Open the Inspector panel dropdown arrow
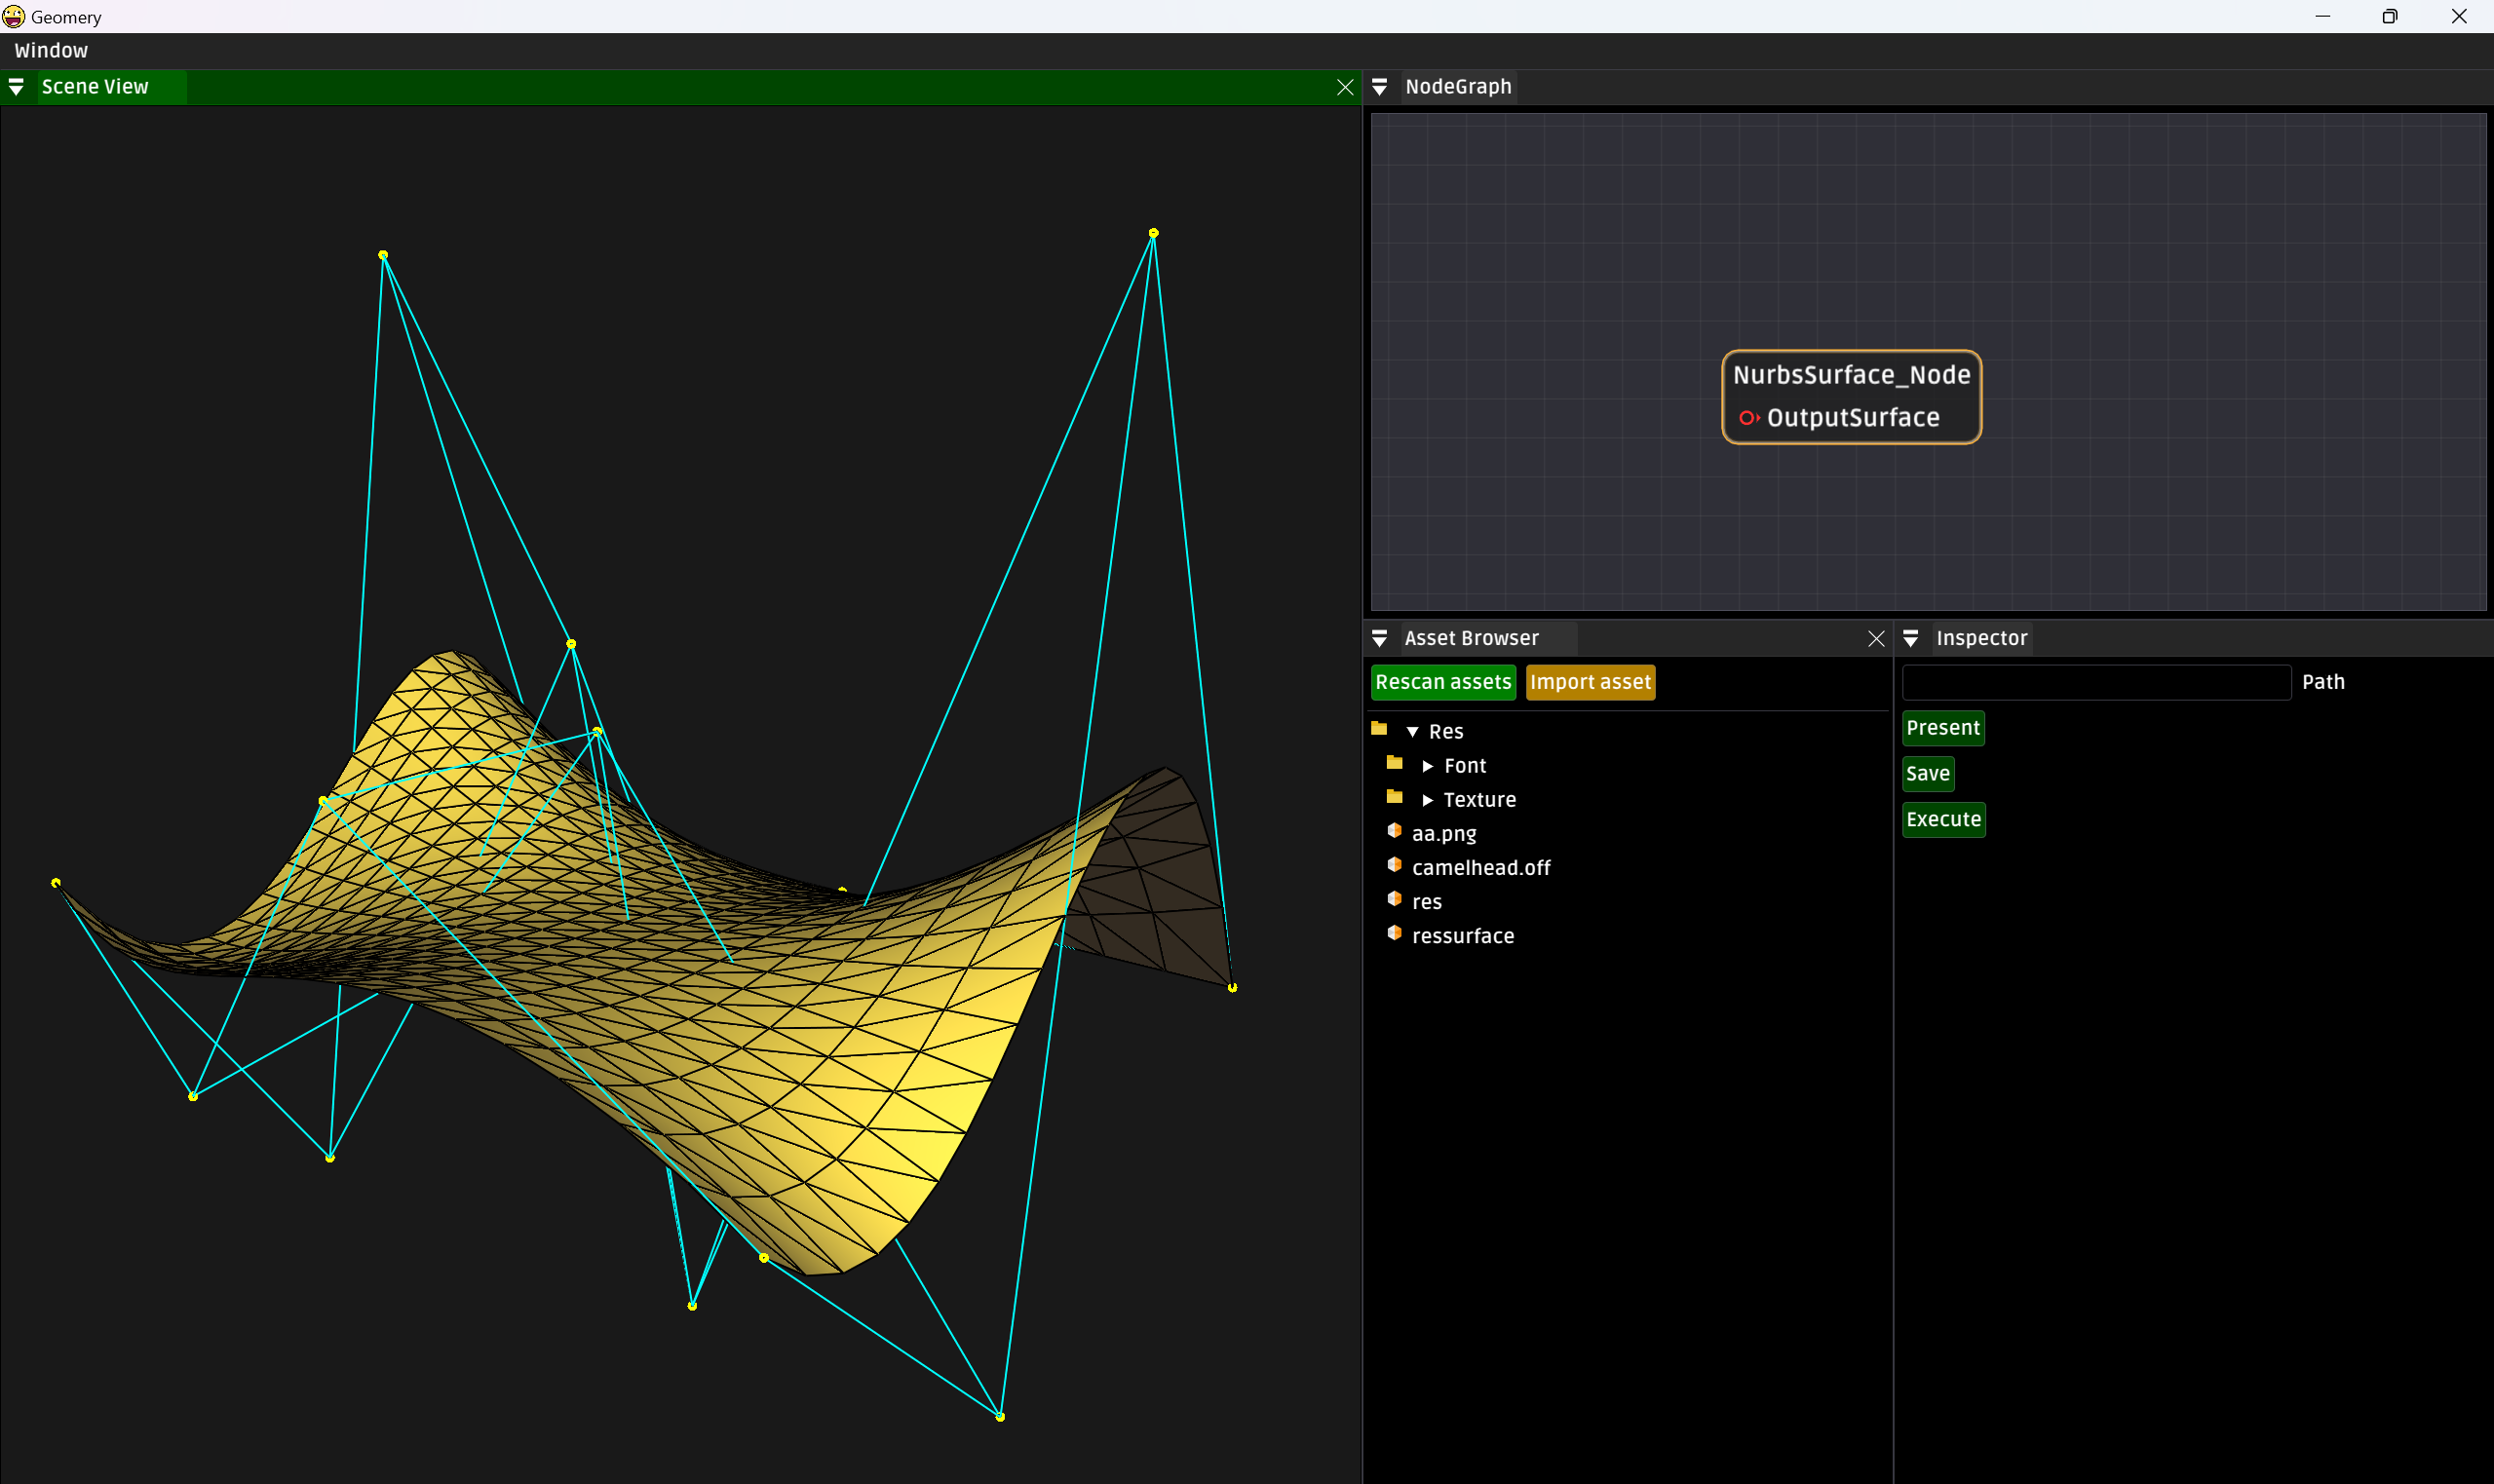This screenshot has height=1484, width=2494. (1910, 638)
